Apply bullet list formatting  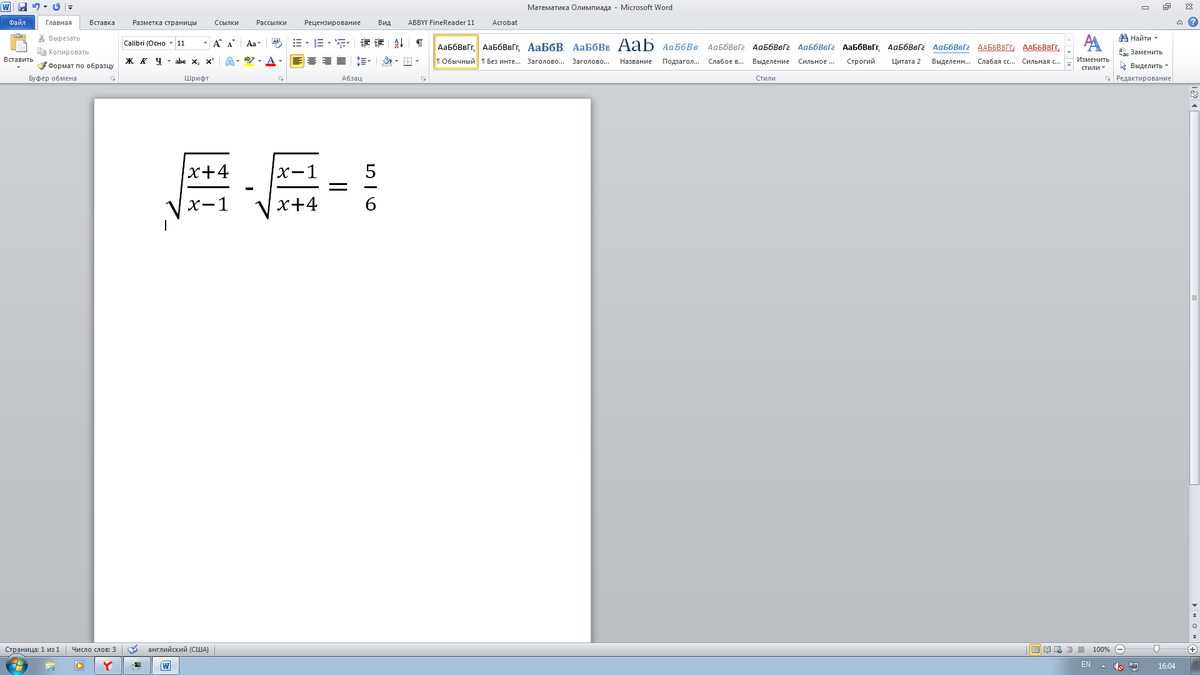coord(297,43)
